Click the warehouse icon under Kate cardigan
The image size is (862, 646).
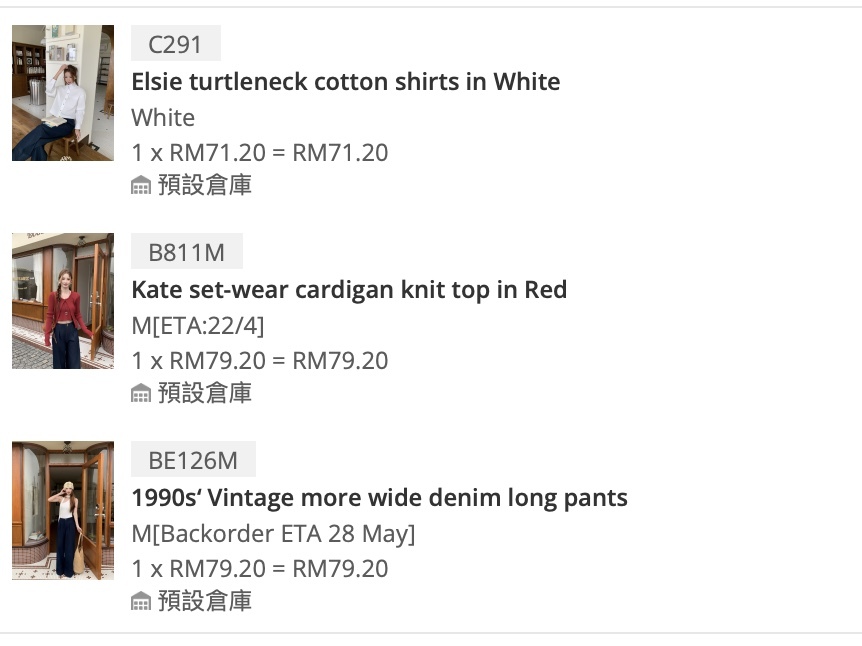coord(141,393)
